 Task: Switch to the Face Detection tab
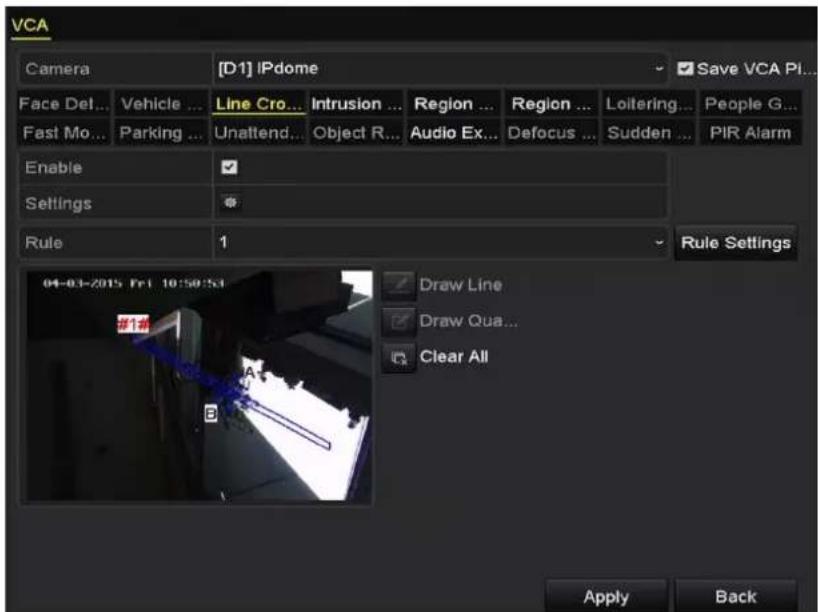[x=64, y=104]
